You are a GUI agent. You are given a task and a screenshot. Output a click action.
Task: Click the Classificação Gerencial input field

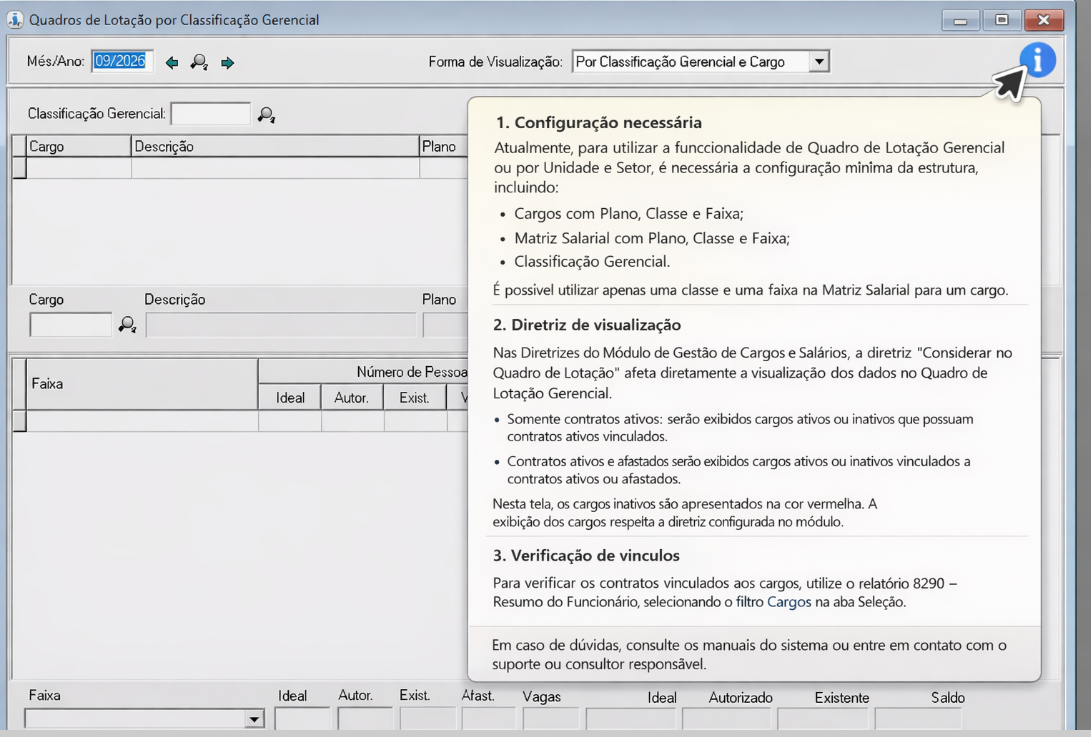point(210,114)
